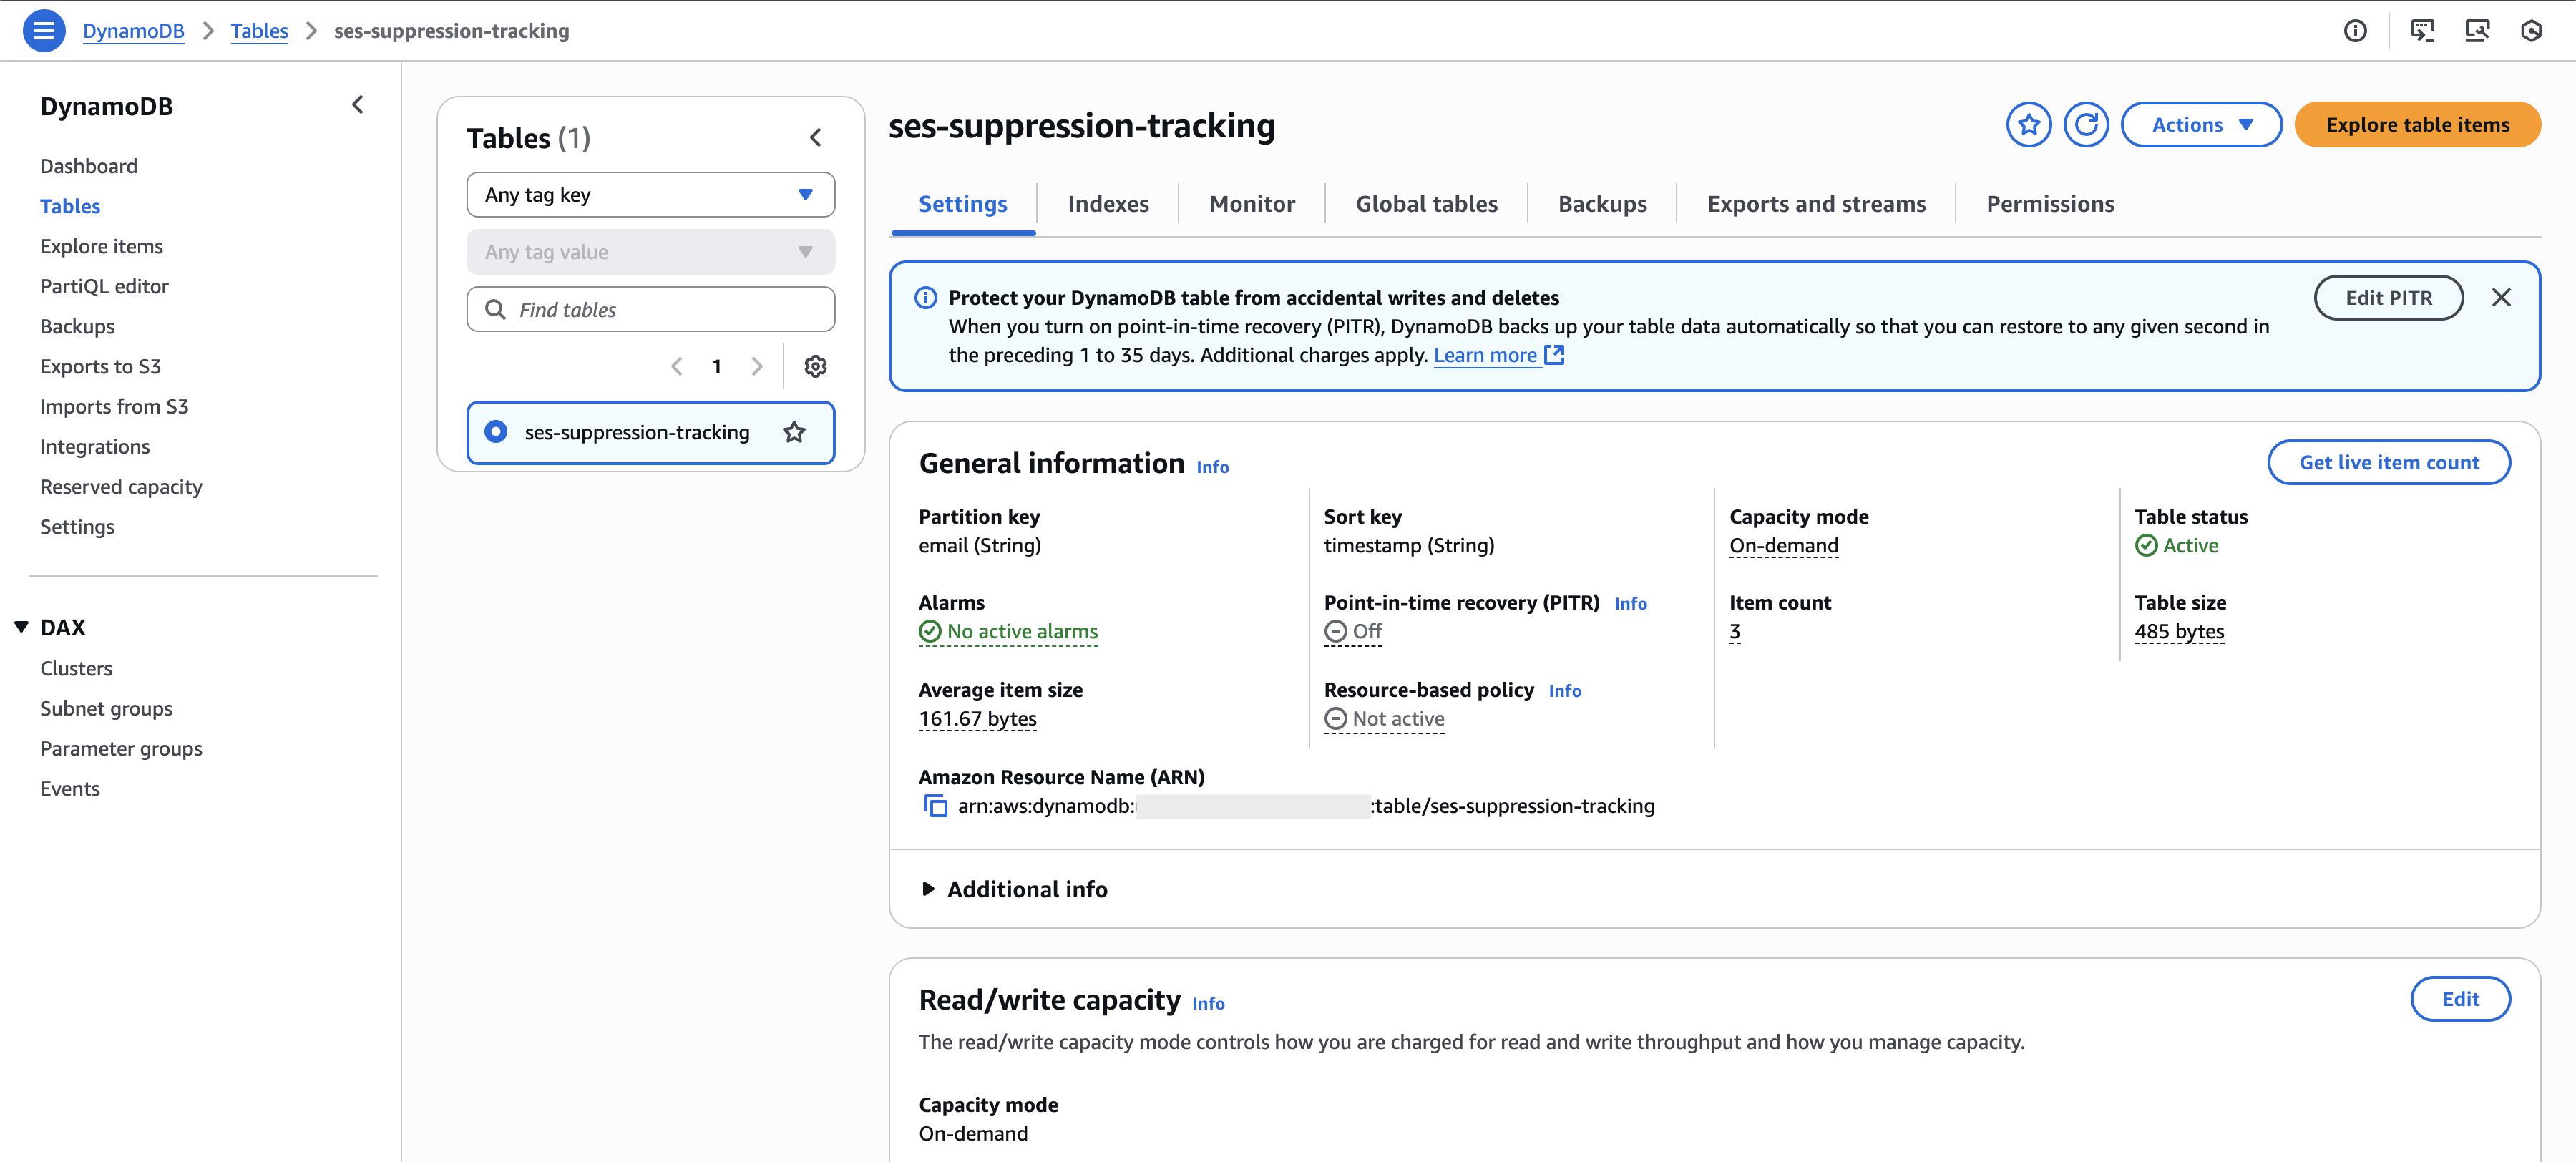Select the ses-suppression-tracking radio button

point(496,432)
